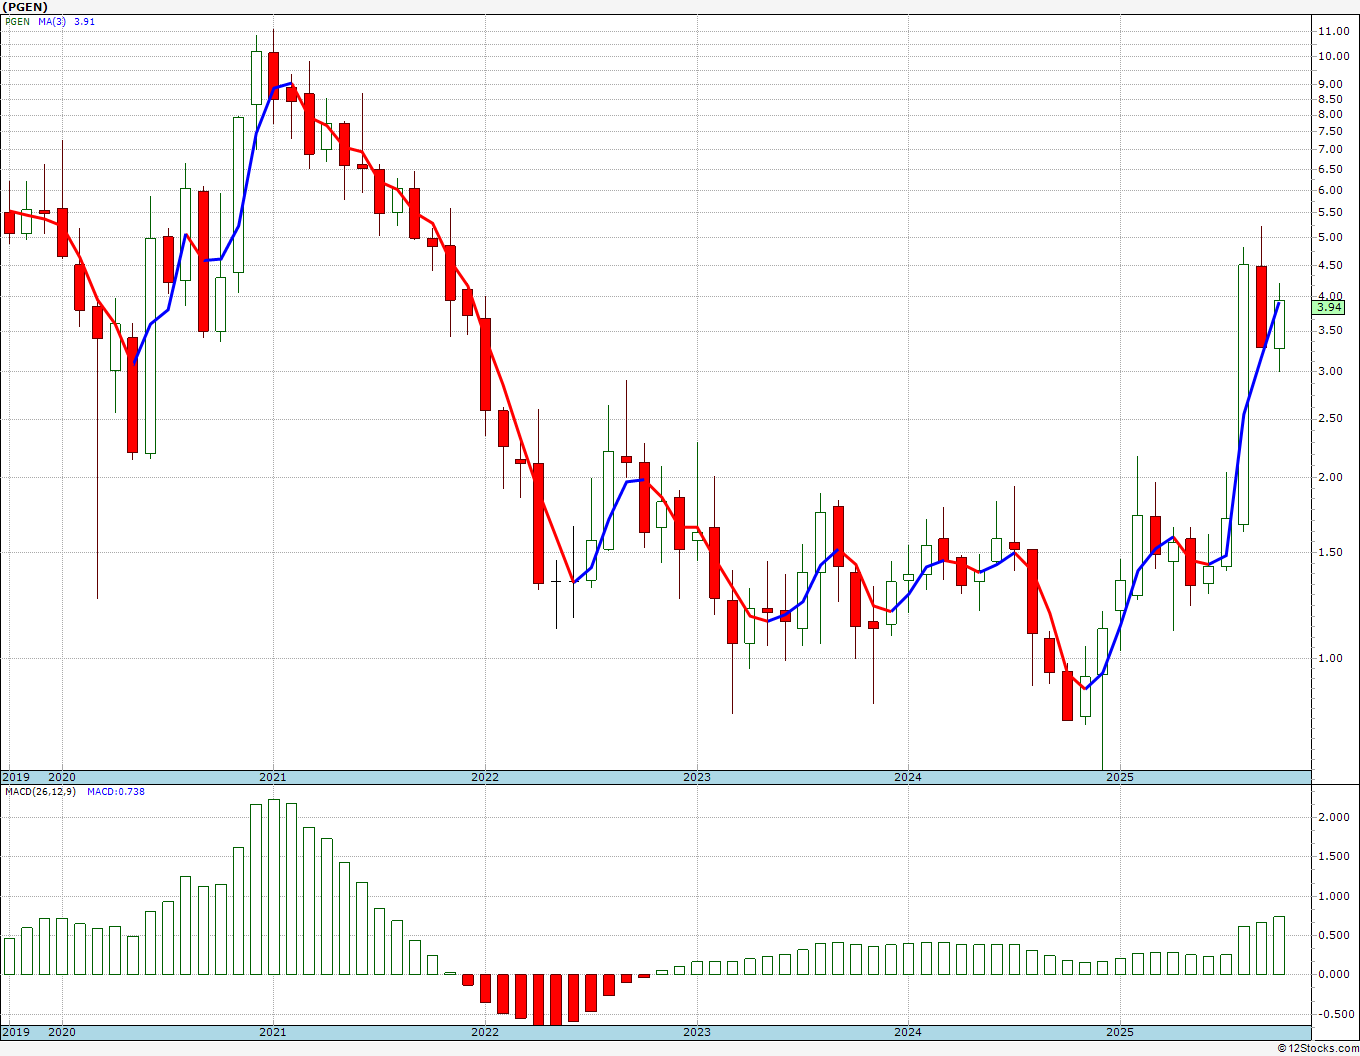Click the last candlestick on the chart
The height and width of the screenshot is (1056, 1360).
point(1279,324)
